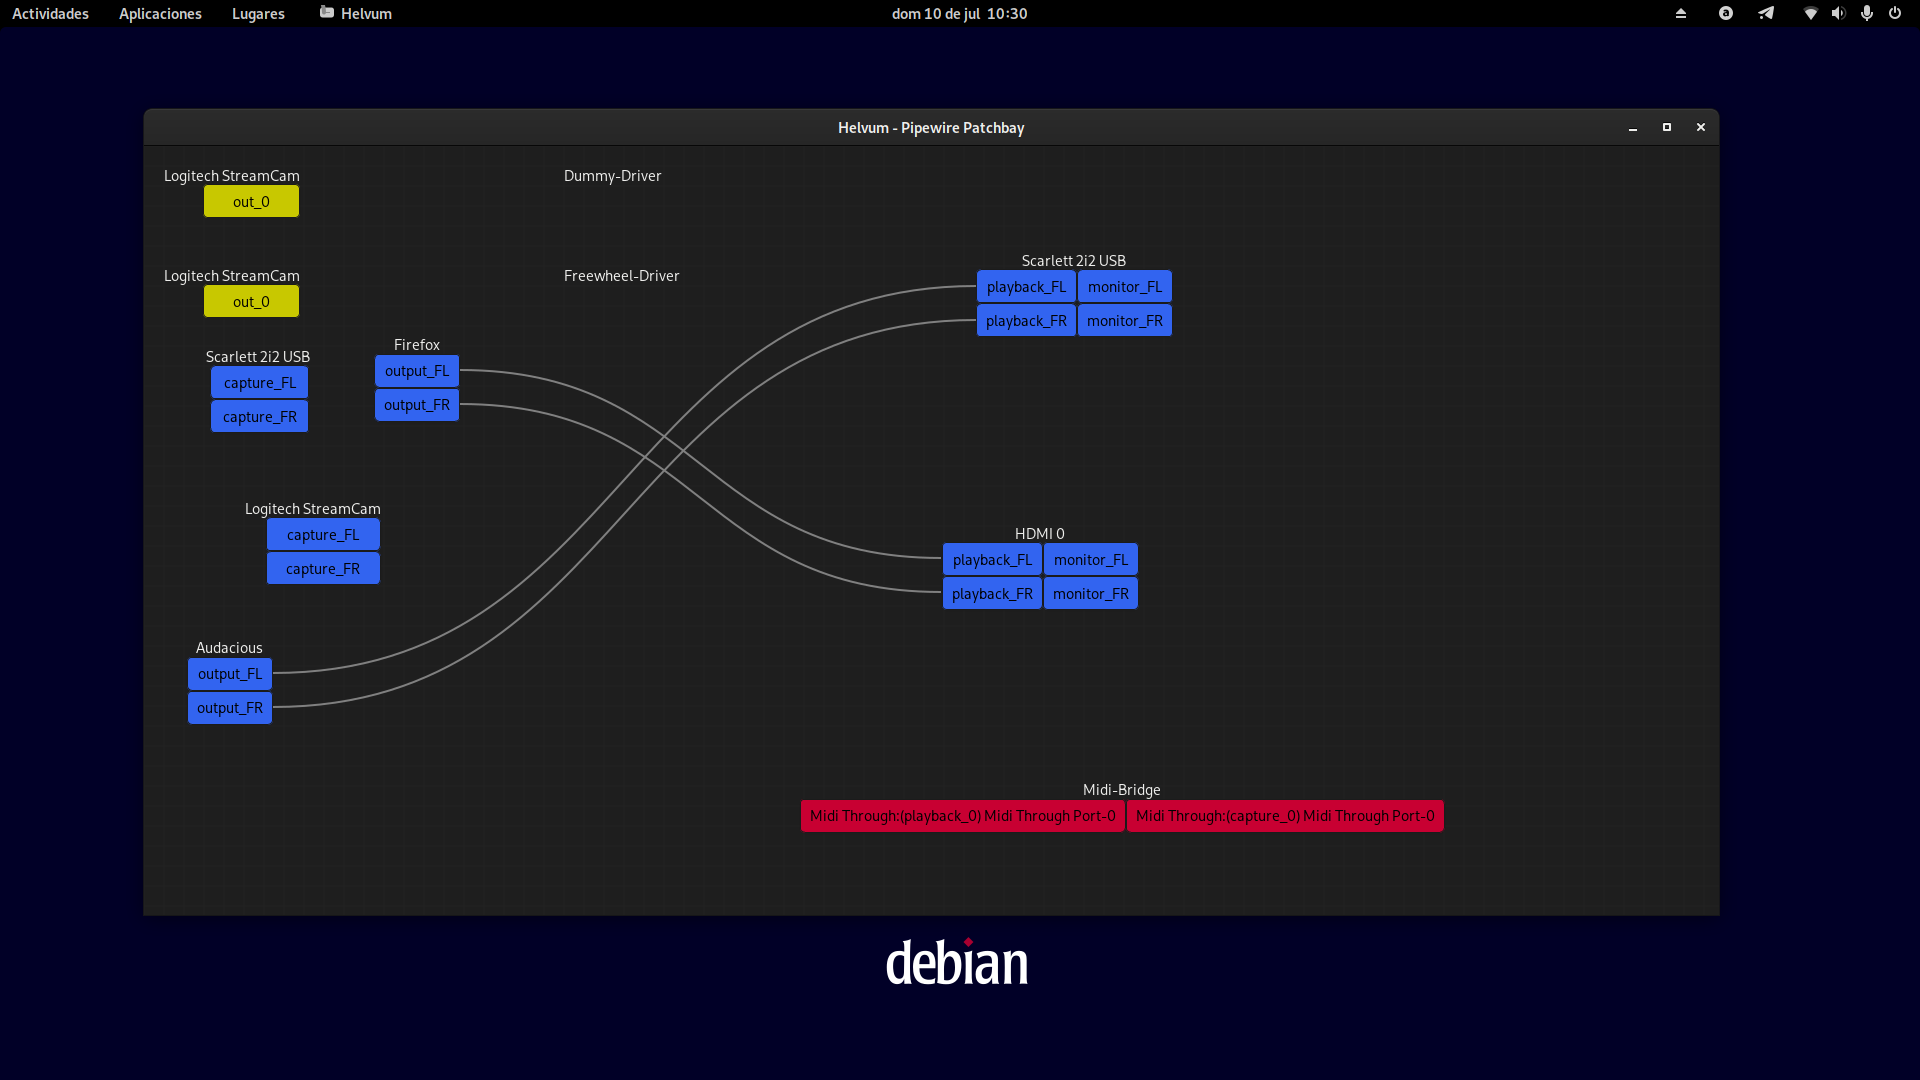The image size is (1920, 1080).
Task: Click the circular 'a' tray icon
Action: [1726, 14]
